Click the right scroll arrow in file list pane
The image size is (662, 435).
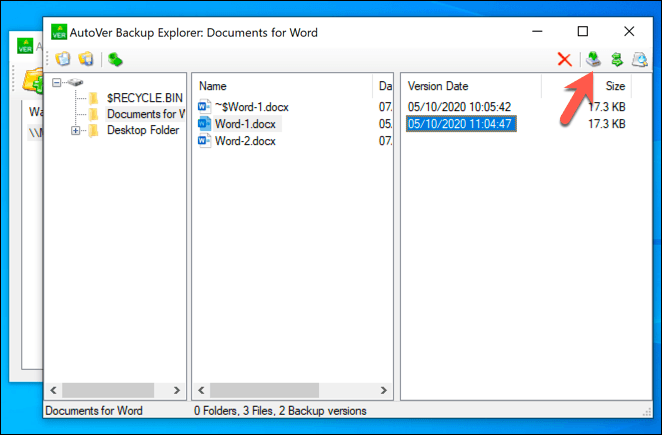pyautogui.click(x=383, y=390)
